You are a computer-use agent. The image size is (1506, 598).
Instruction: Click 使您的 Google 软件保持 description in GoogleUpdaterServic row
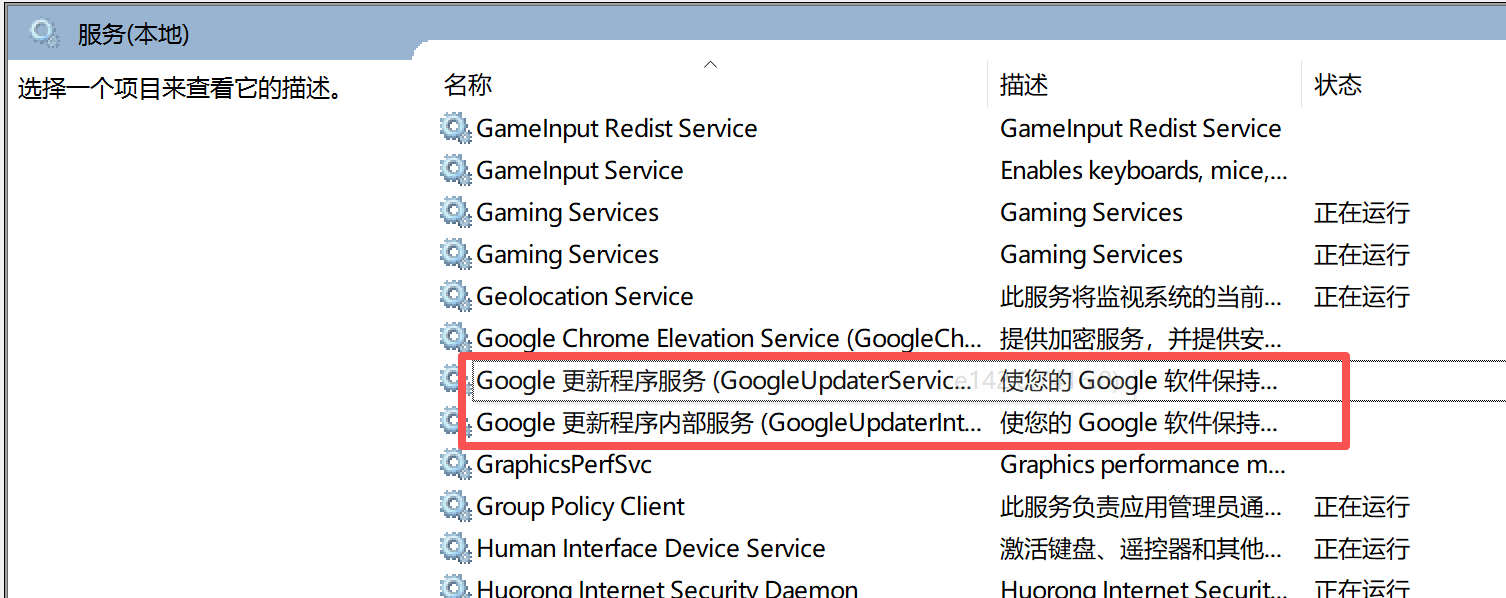tap(1139, 380)
